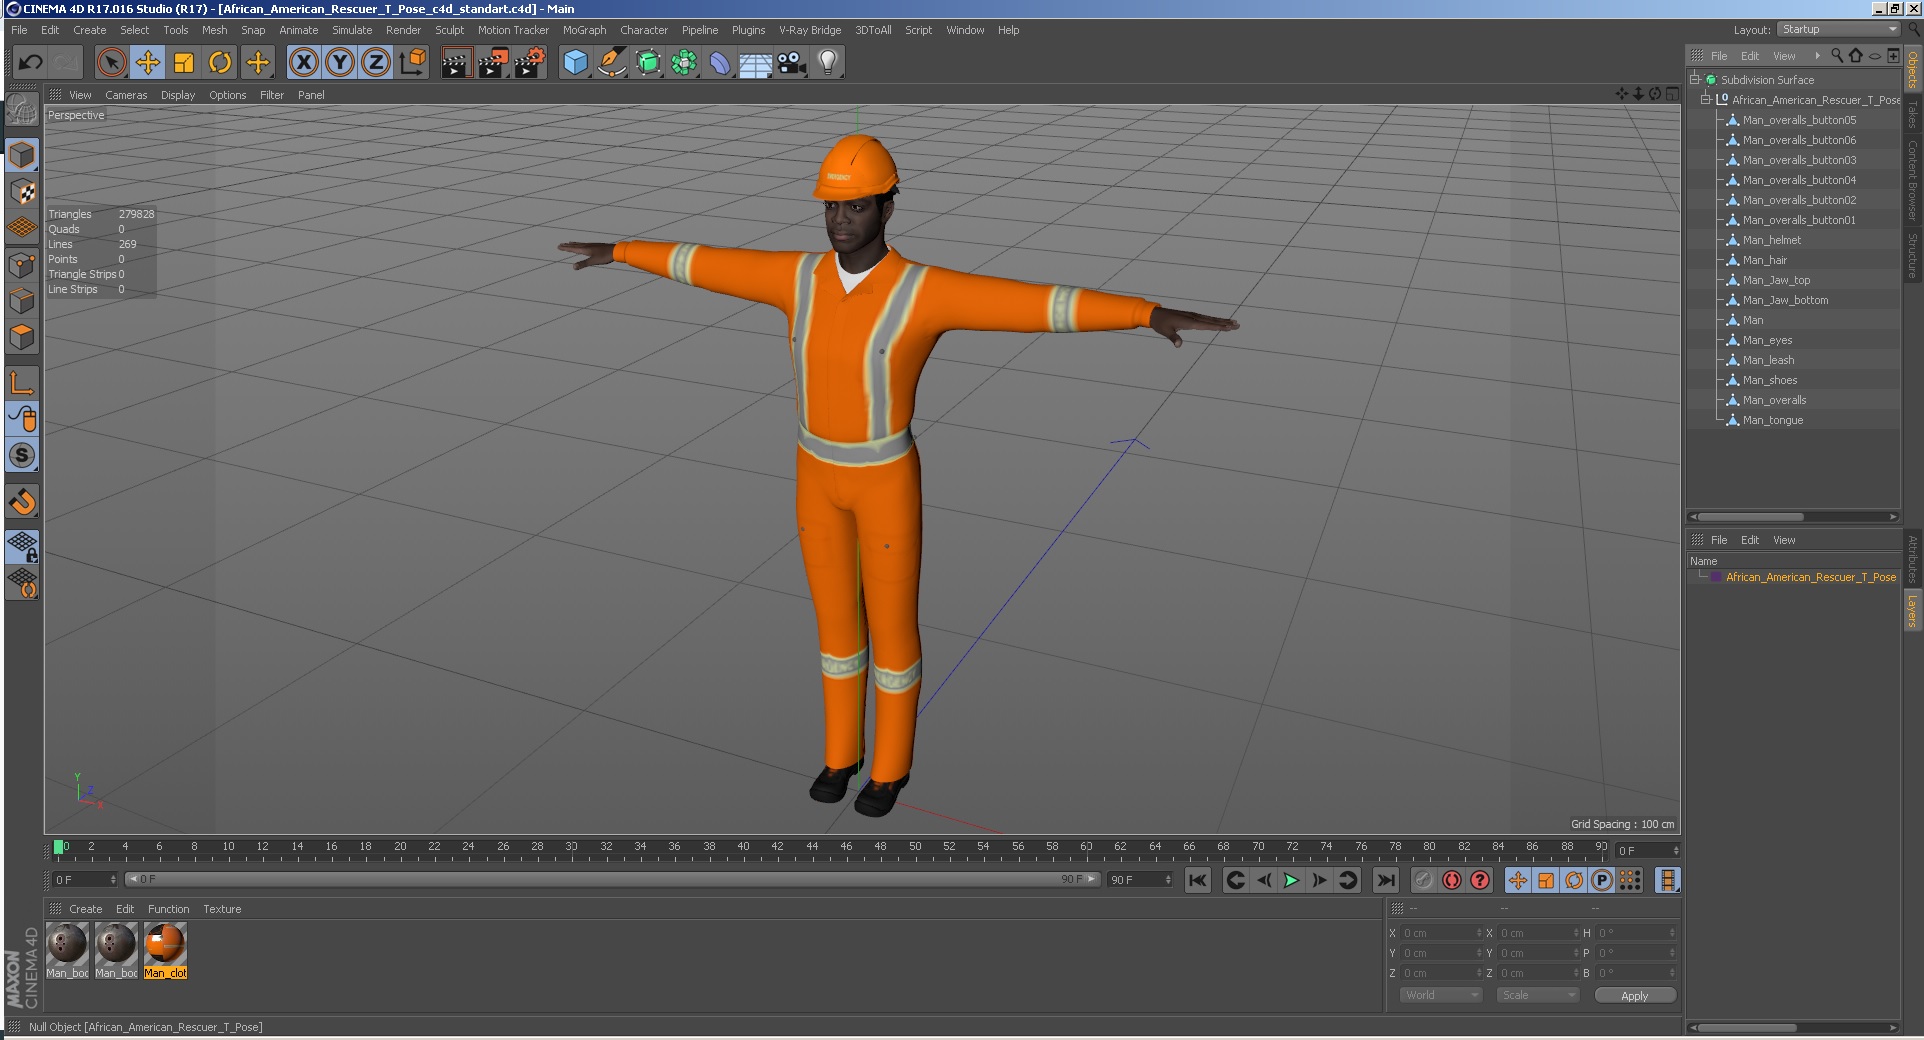Open the Array modeling objects icon
The image size is (1924, 1040).
tap(684, 63)
